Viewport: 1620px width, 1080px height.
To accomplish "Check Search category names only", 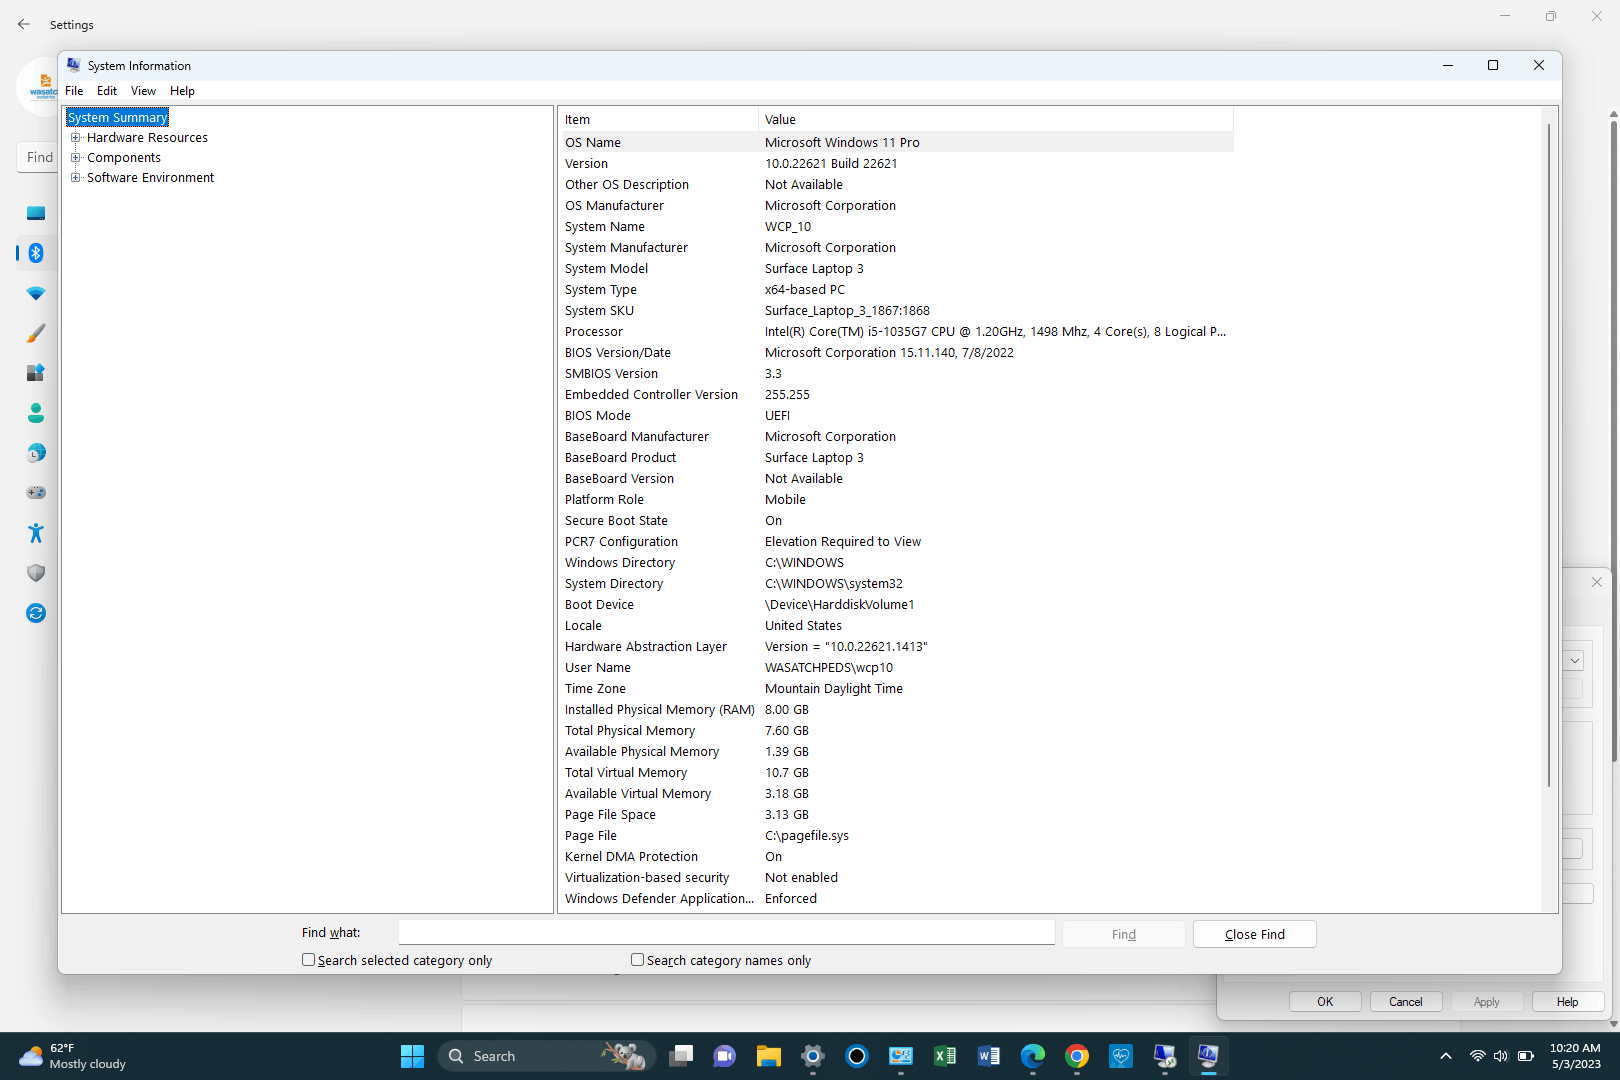I will 637,960.
